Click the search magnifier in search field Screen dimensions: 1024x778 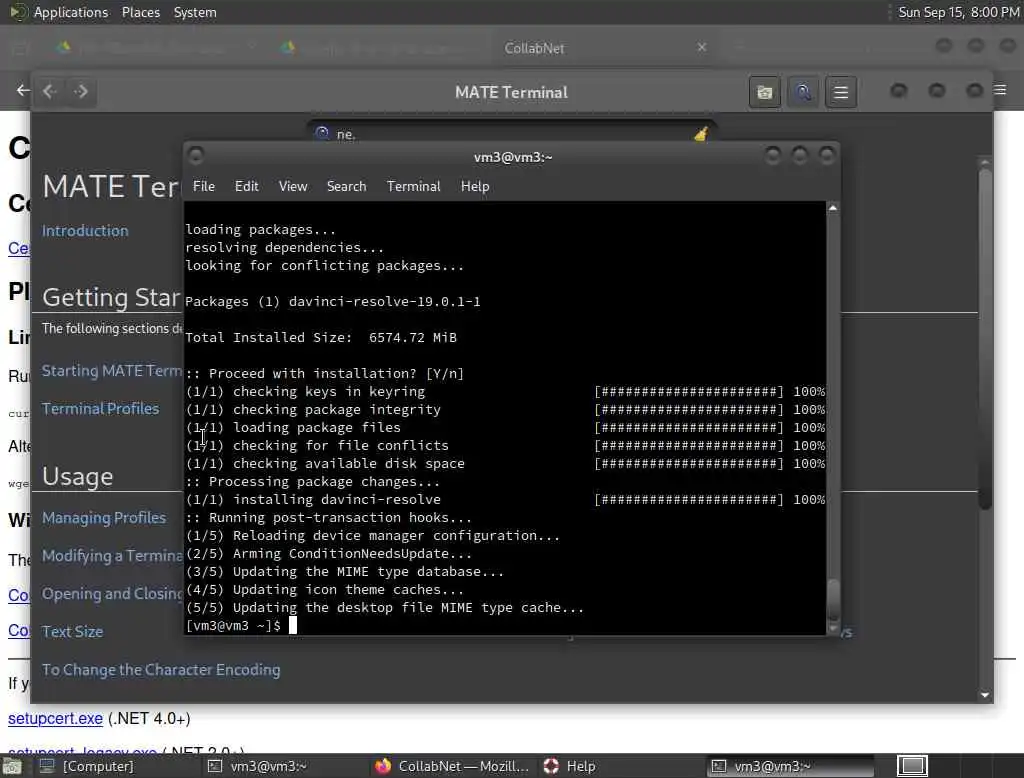coord(322,133)
